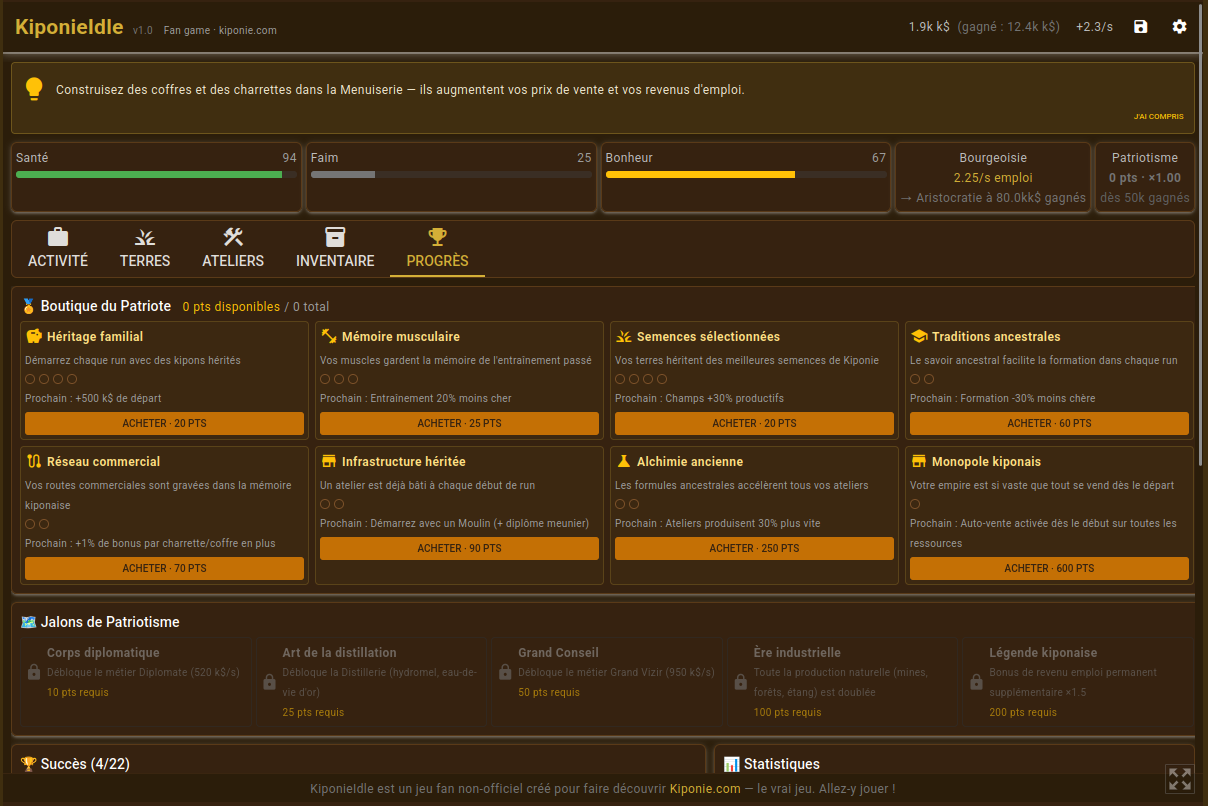Click the fullscreen expand icon
1208x806 pixels.
tap(1180, 779)
